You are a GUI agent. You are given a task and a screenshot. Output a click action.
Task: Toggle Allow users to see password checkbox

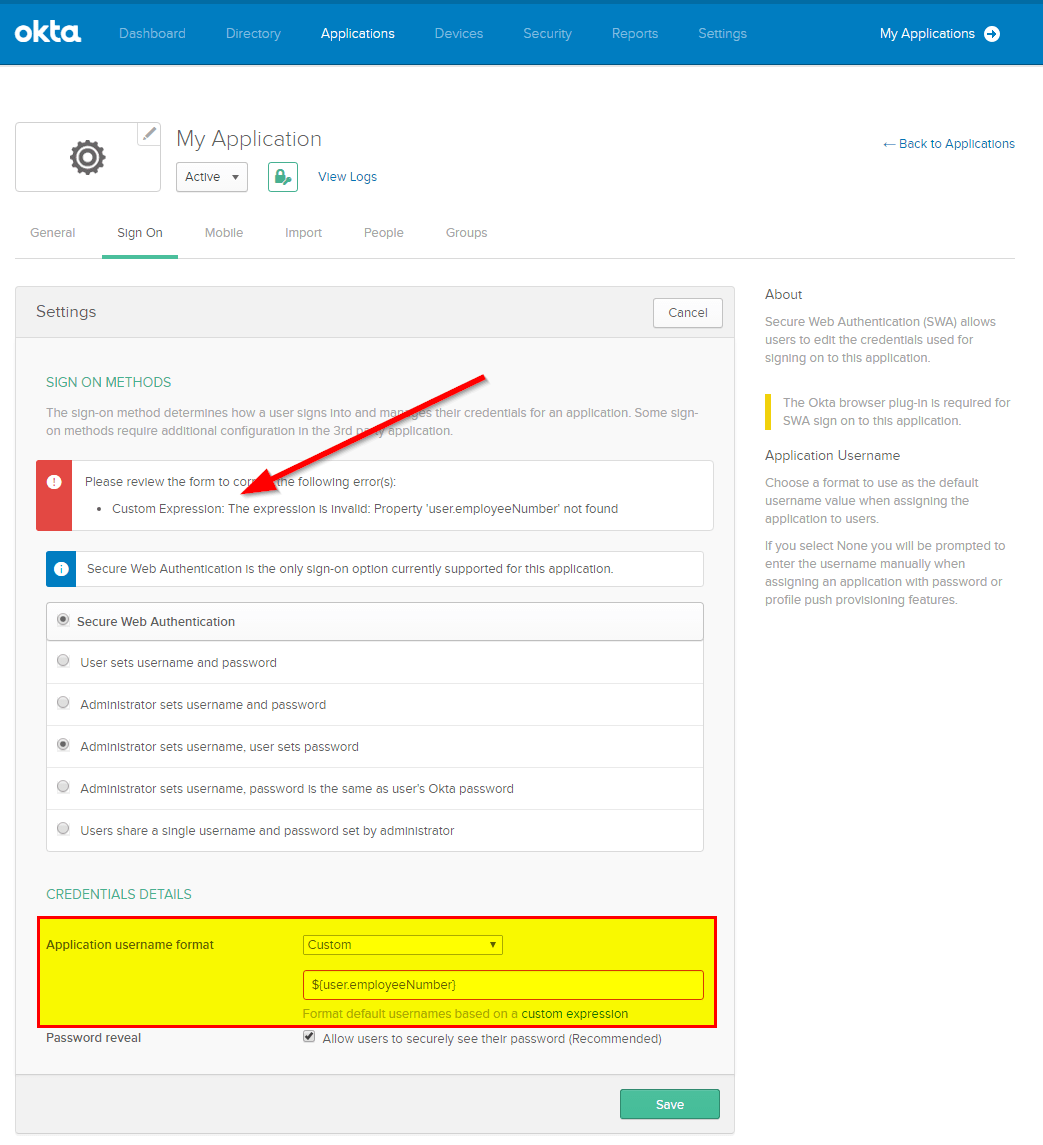pyautogui.click(x=309, y=1037)
